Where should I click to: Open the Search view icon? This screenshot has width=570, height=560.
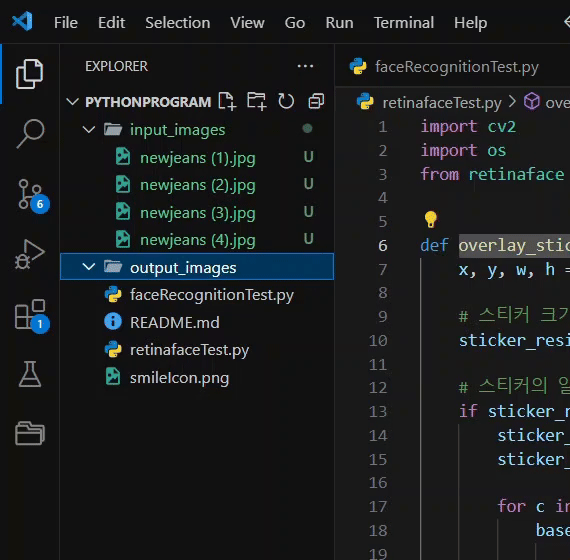pos(30,133)
